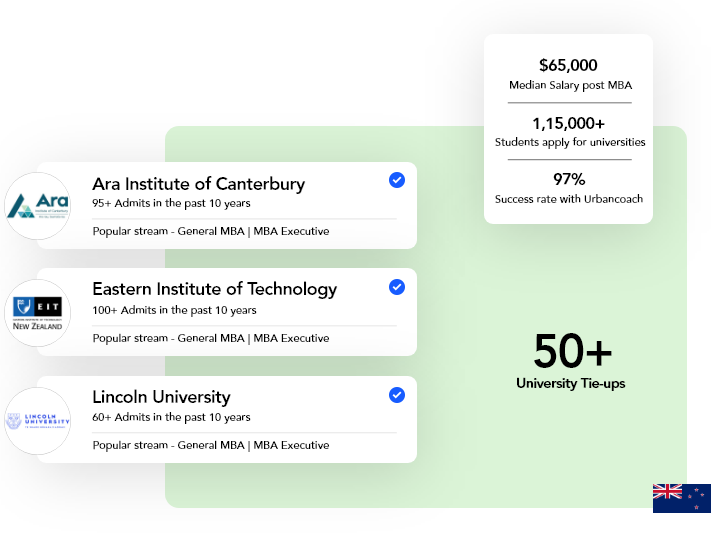Click Lincoln card's popular stream MBA text

211,445
